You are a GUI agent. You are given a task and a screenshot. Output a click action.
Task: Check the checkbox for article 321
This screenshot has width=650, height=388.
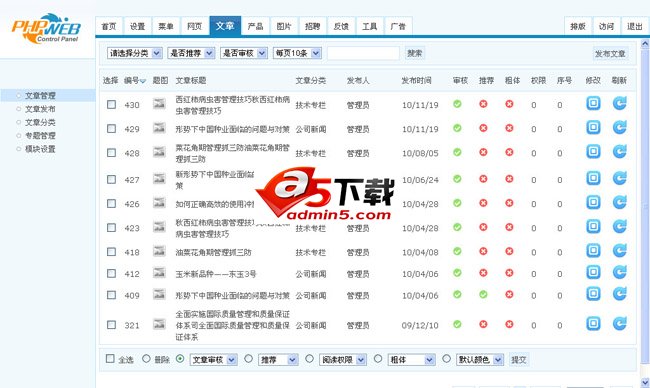pos(112,325)
